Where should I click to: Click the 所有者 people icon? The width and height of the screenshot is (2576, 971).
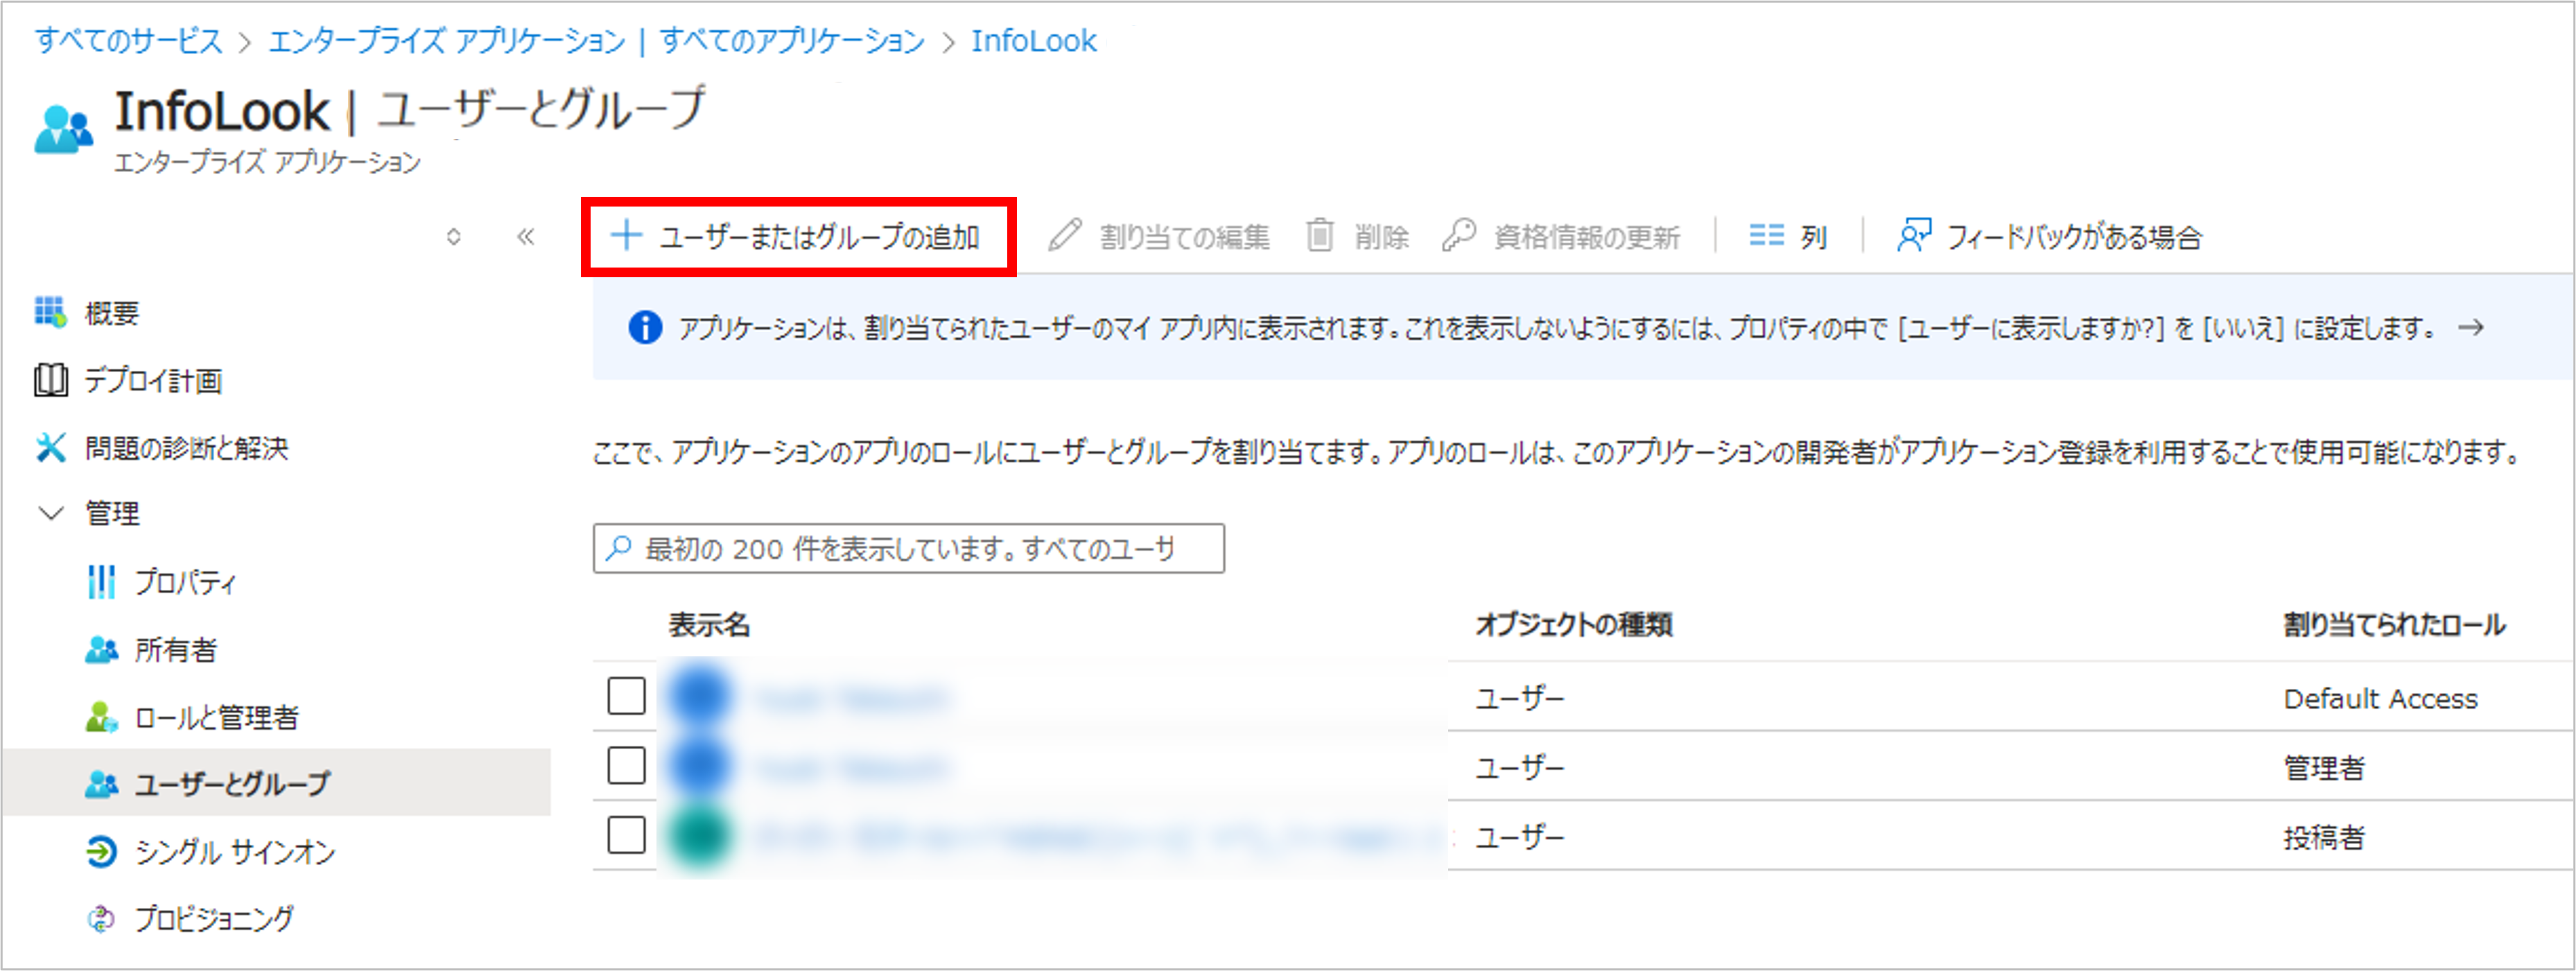click(x=101, y=650)
